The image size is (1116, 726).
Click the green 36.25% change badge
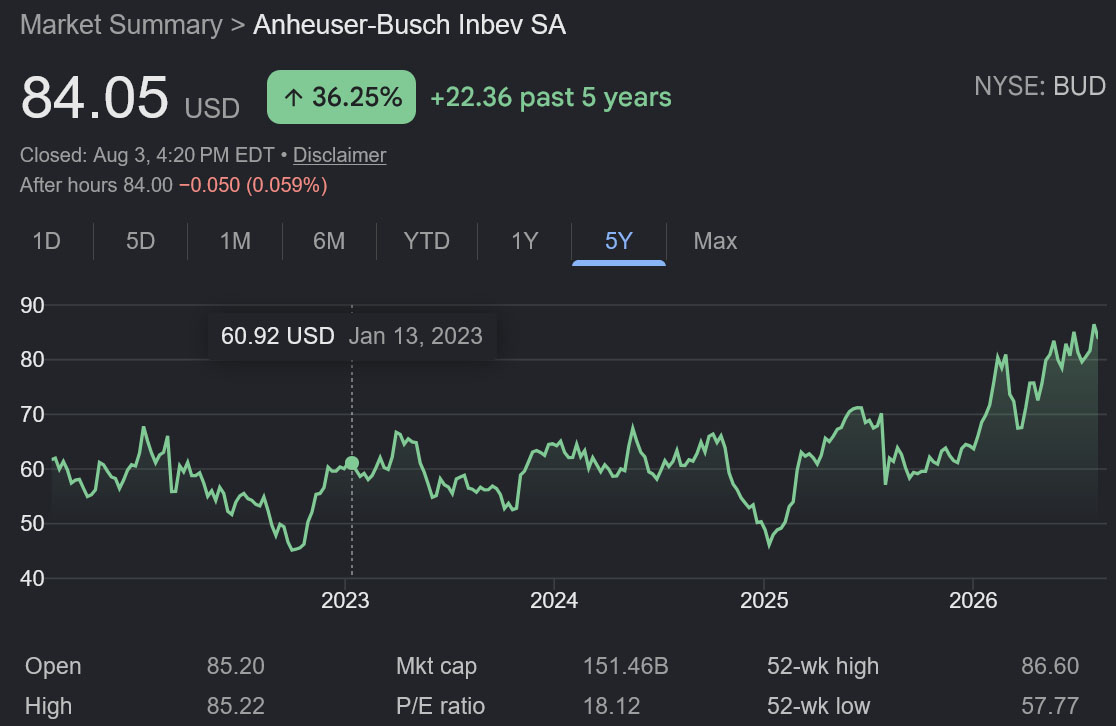pyautogui.click(x=341, y=97)
